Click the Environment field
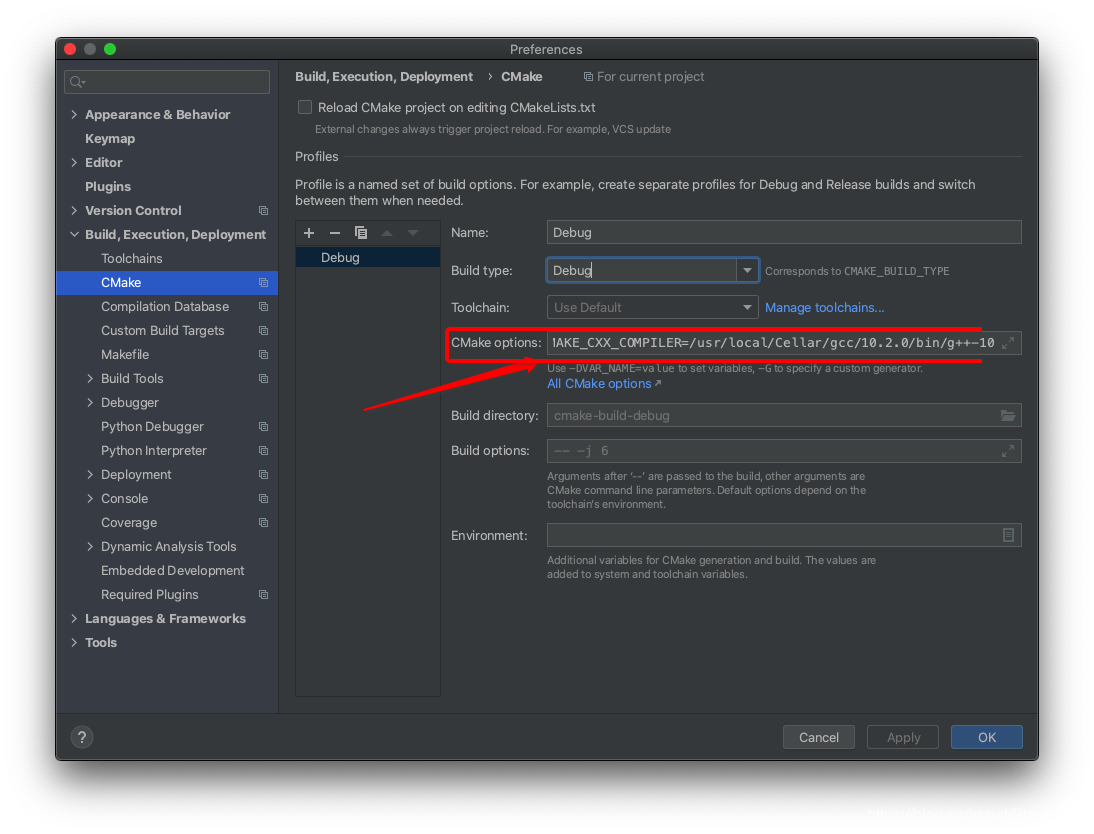 [784, 535]
